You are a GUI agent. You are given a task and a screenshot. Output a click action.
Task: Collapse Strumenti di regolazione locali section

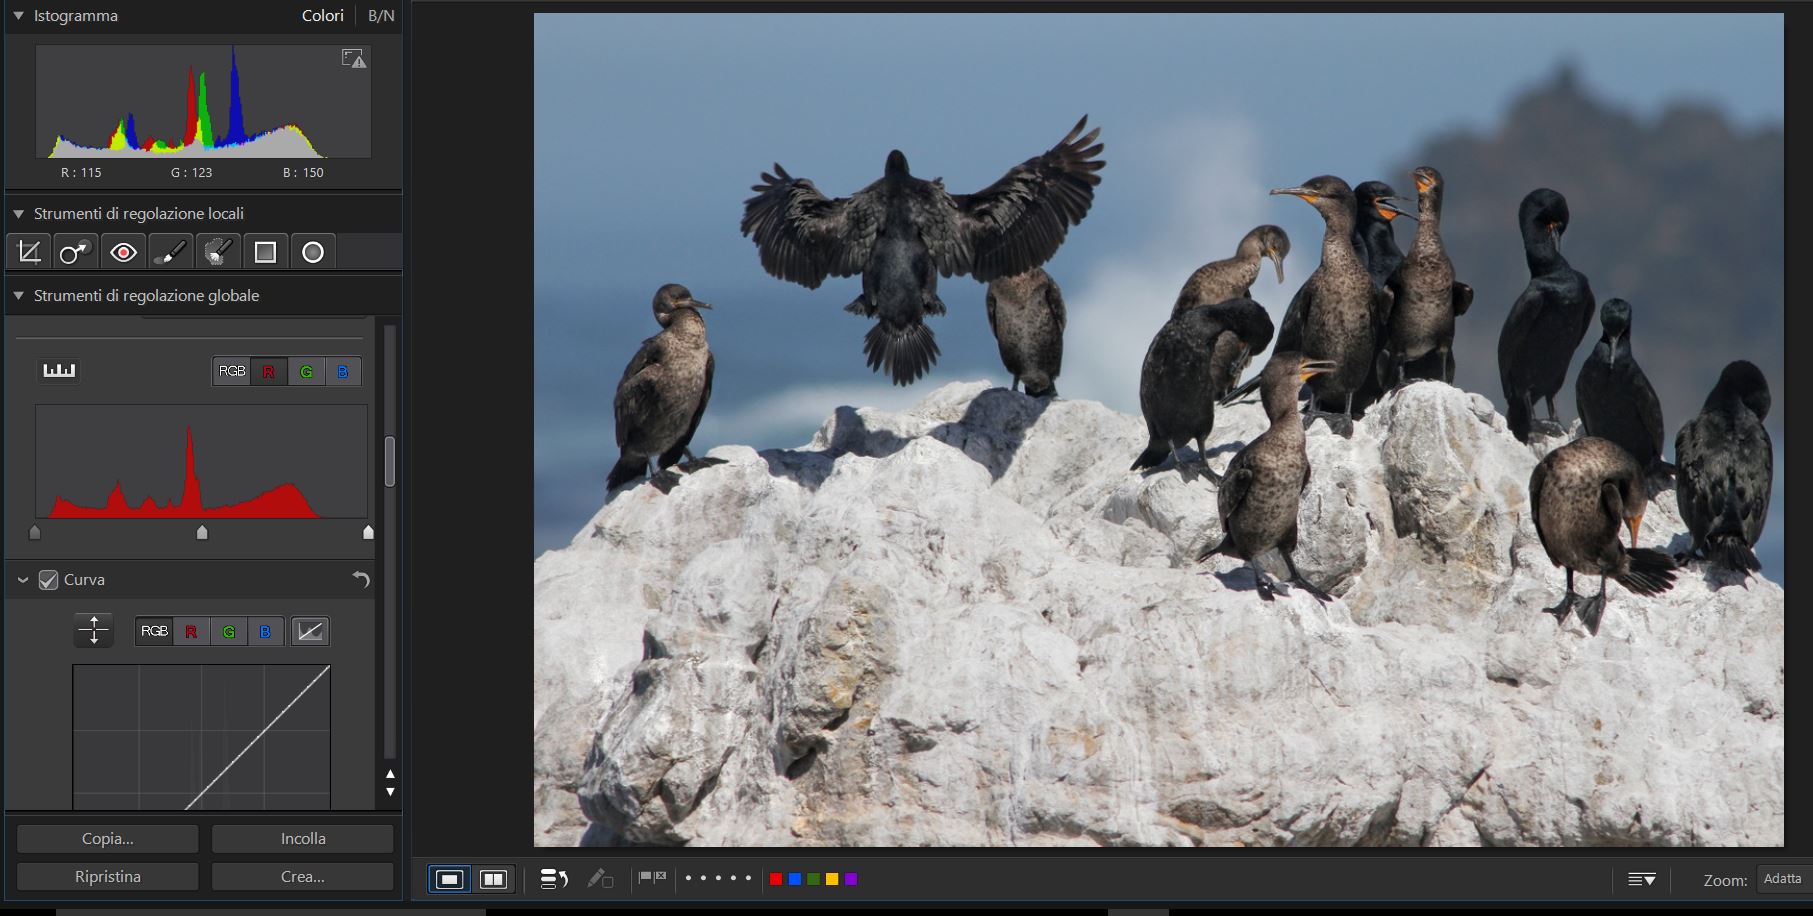[18, 214]
